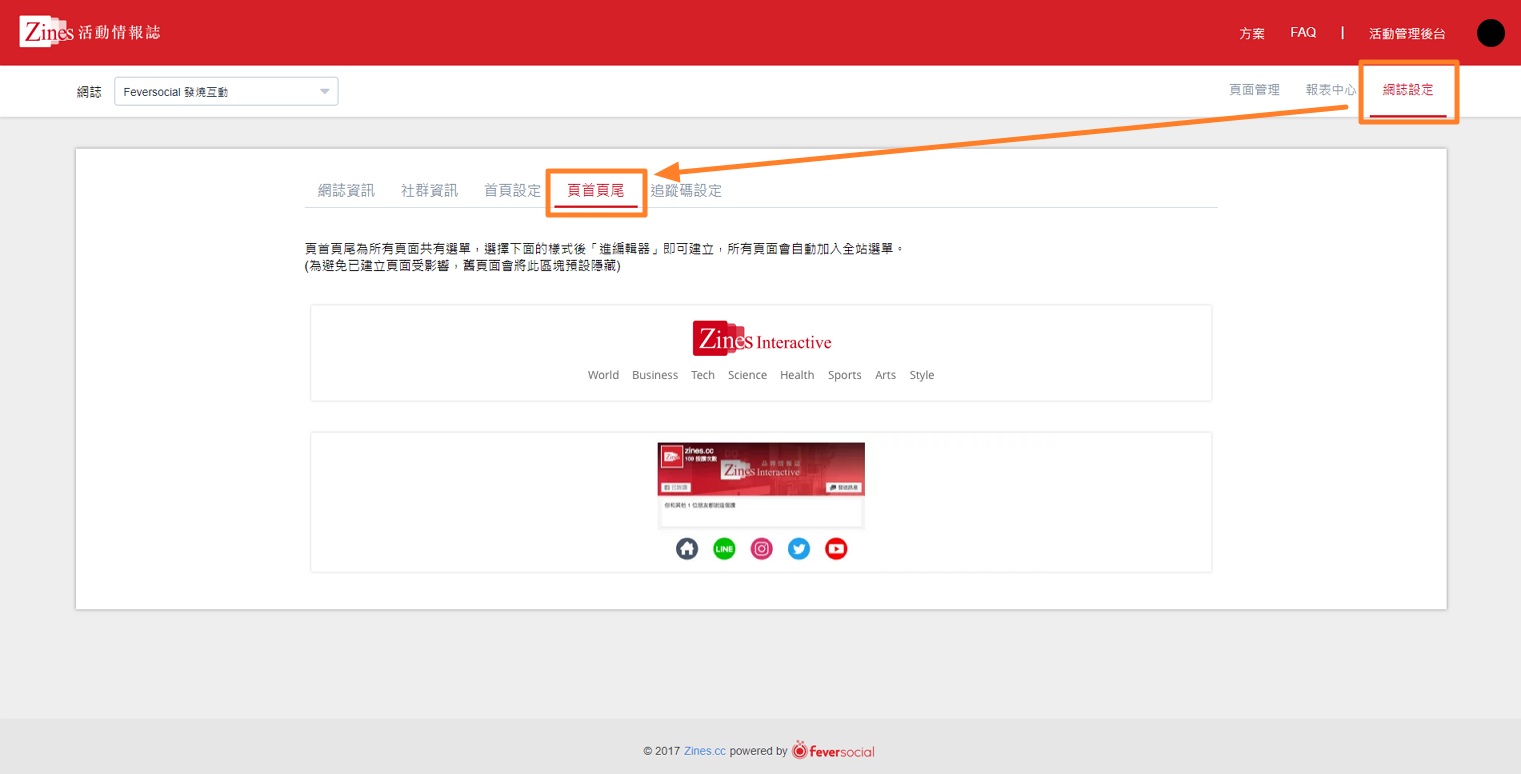Click the red YouTube icon
The width and height of the screenshot is (1521, 774).
(836, 549)
